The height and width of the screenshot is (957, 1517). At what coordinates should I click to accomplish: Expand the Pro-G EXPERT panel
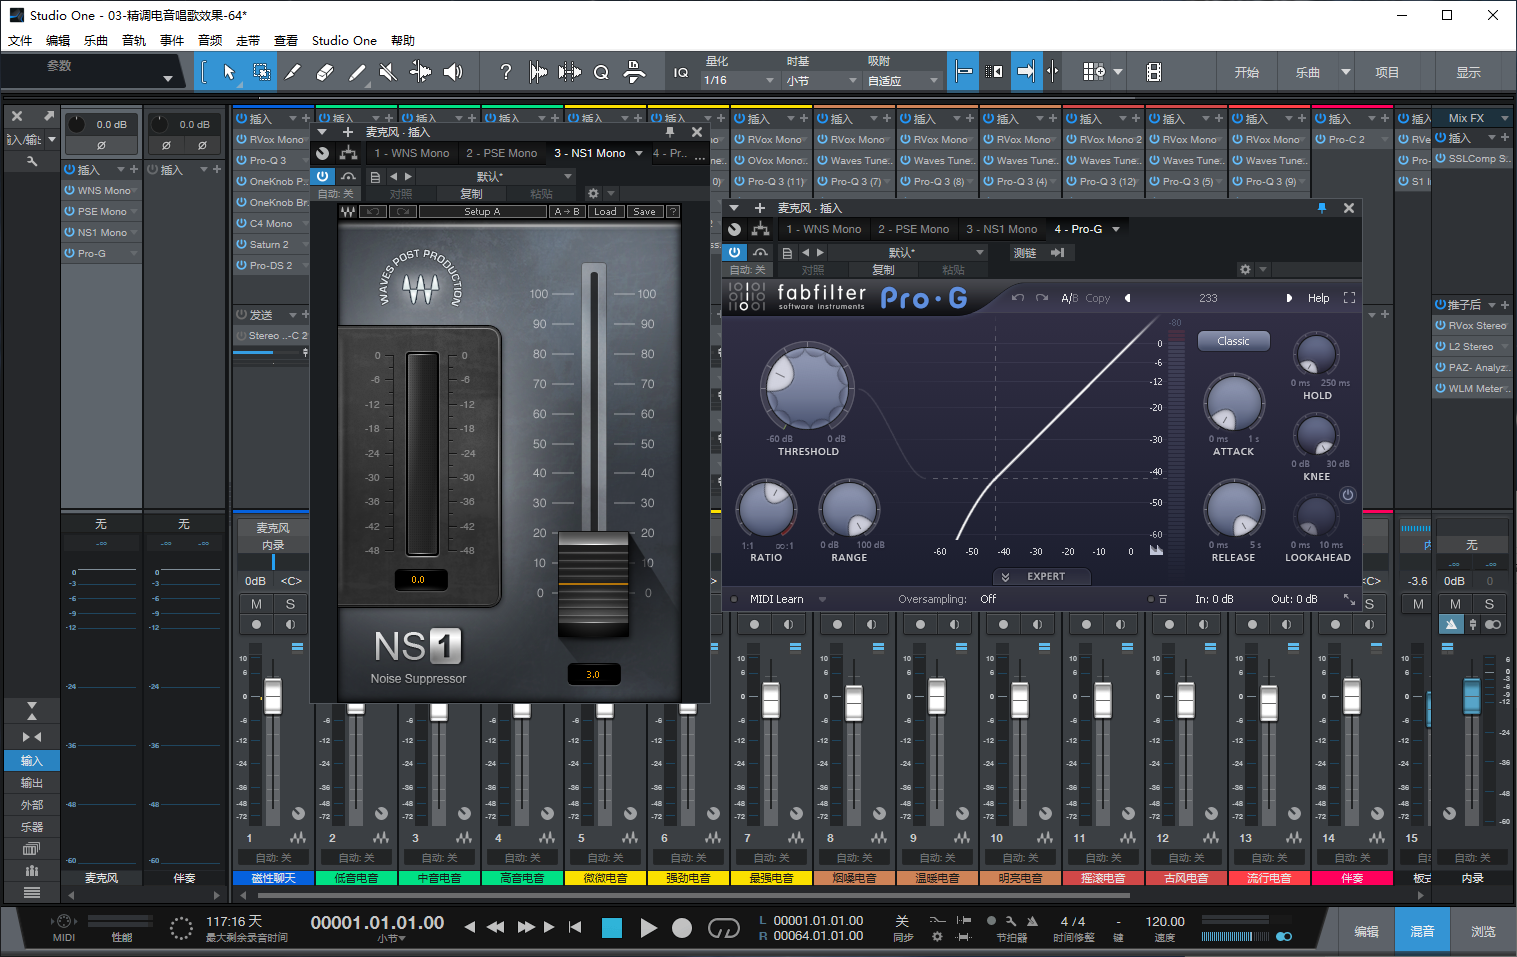click(1040, 577)
